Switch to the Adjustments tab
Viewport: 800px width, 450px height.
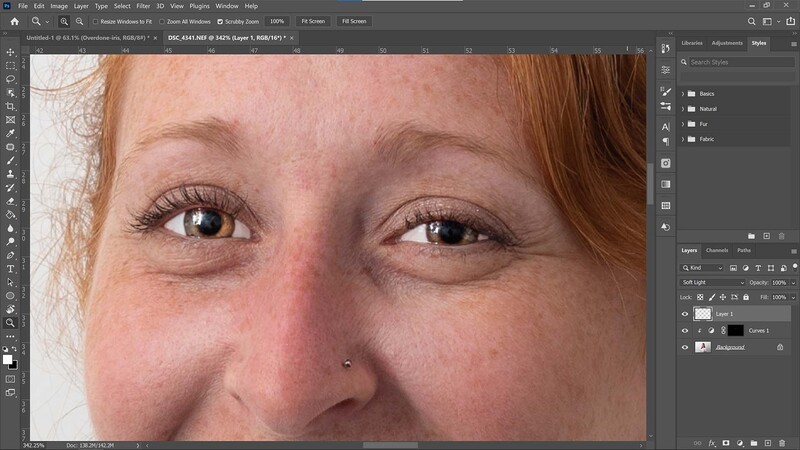coord(727,43)
